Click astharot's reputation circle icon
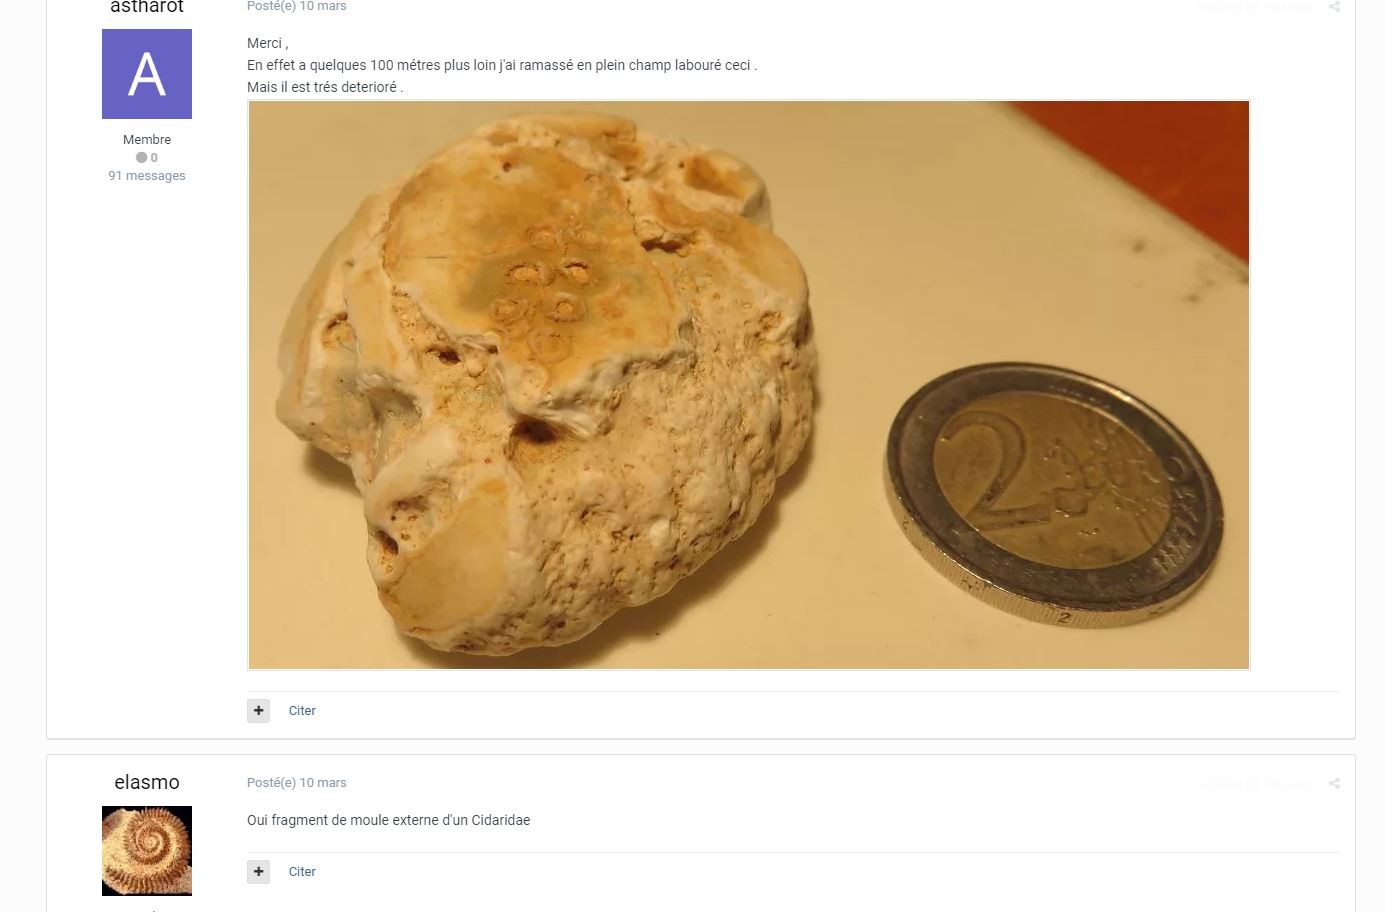 pyautogui.click(x=141, y=158)
